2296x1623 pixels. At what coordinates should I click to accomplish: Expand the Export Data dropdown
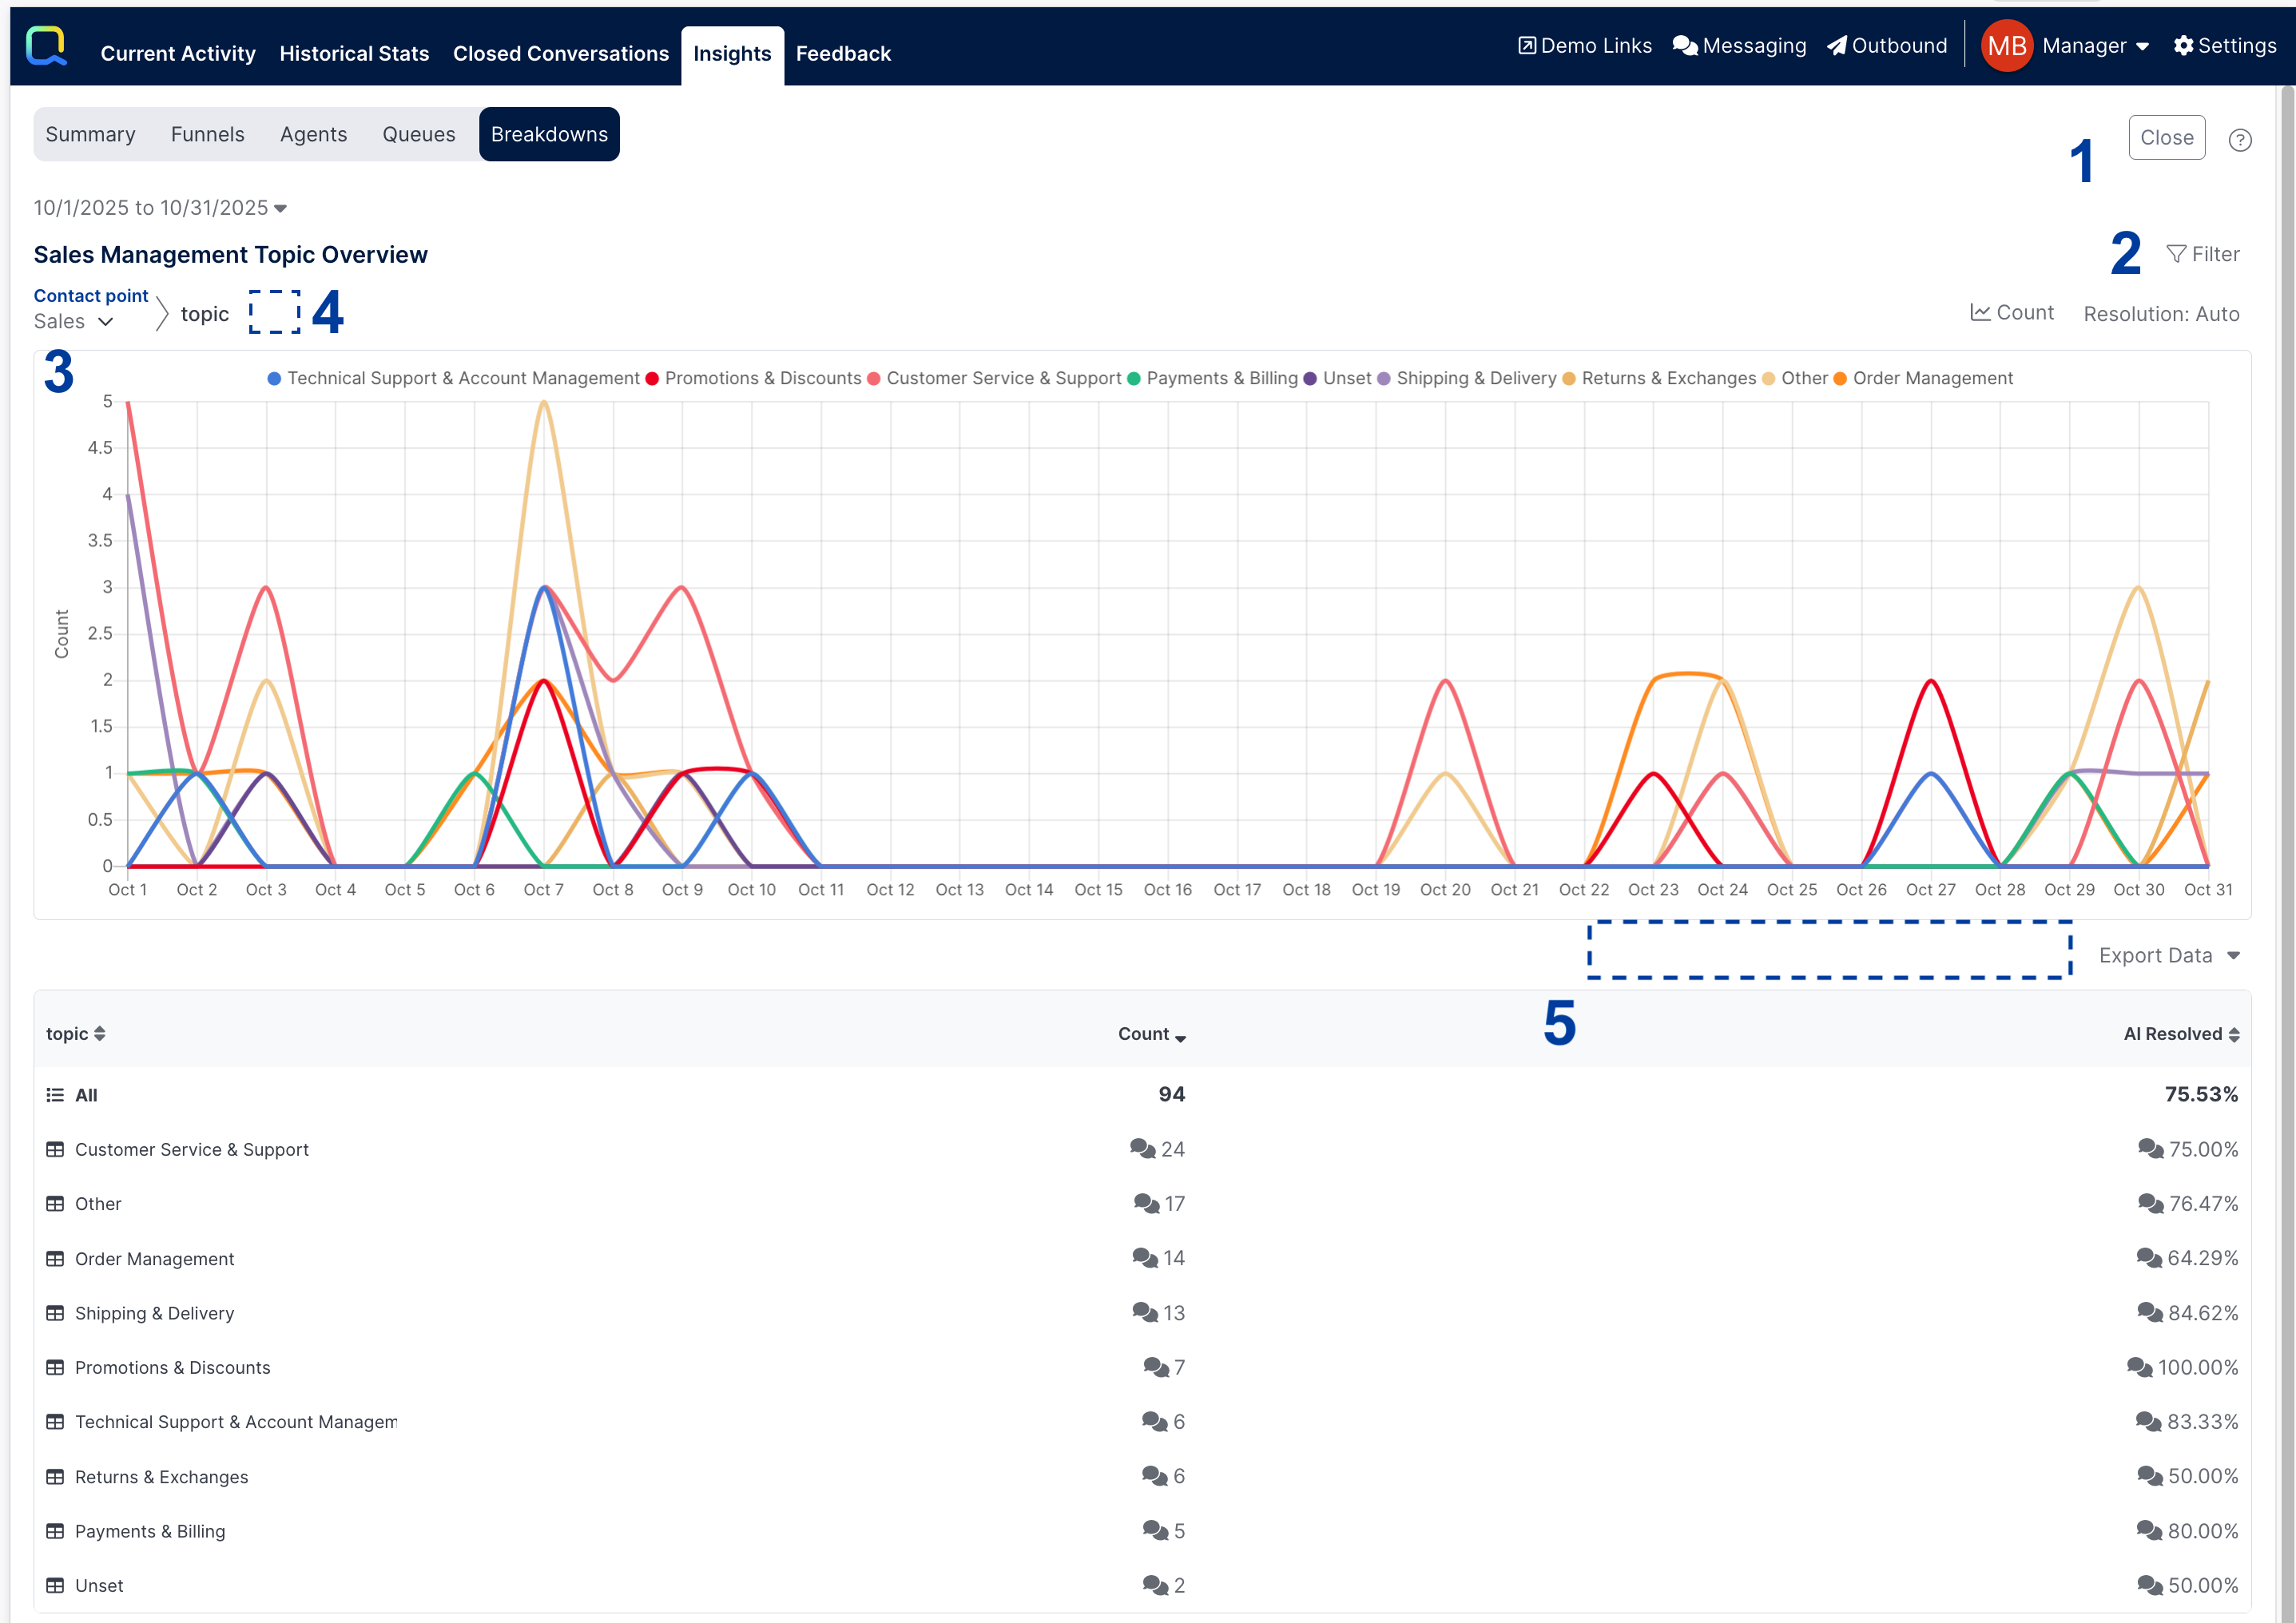click(x=2168, y=956)
